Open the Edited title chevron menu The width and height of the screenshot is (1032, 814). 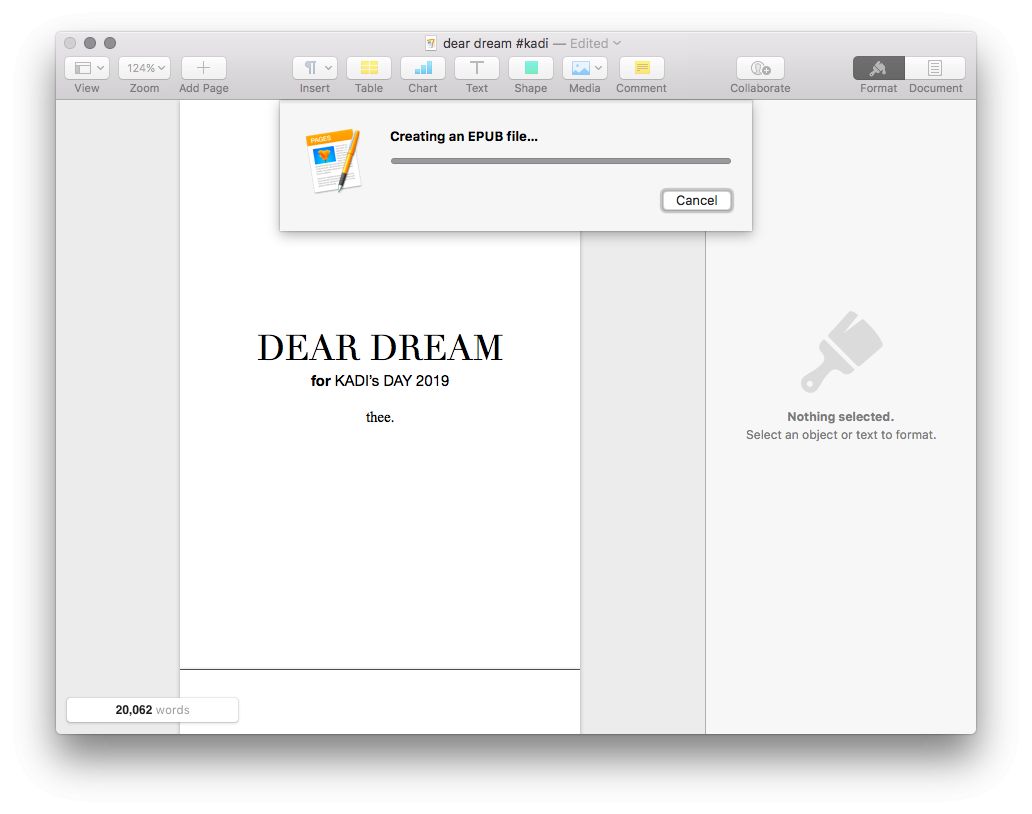pyautogui.click(x=616, y=43)
